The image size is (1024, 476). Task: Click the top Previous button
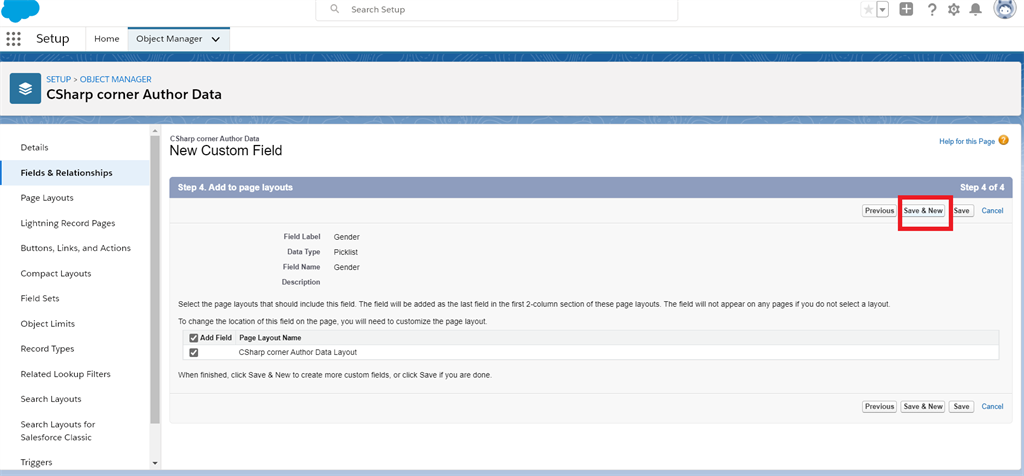[x=879, y=211]
